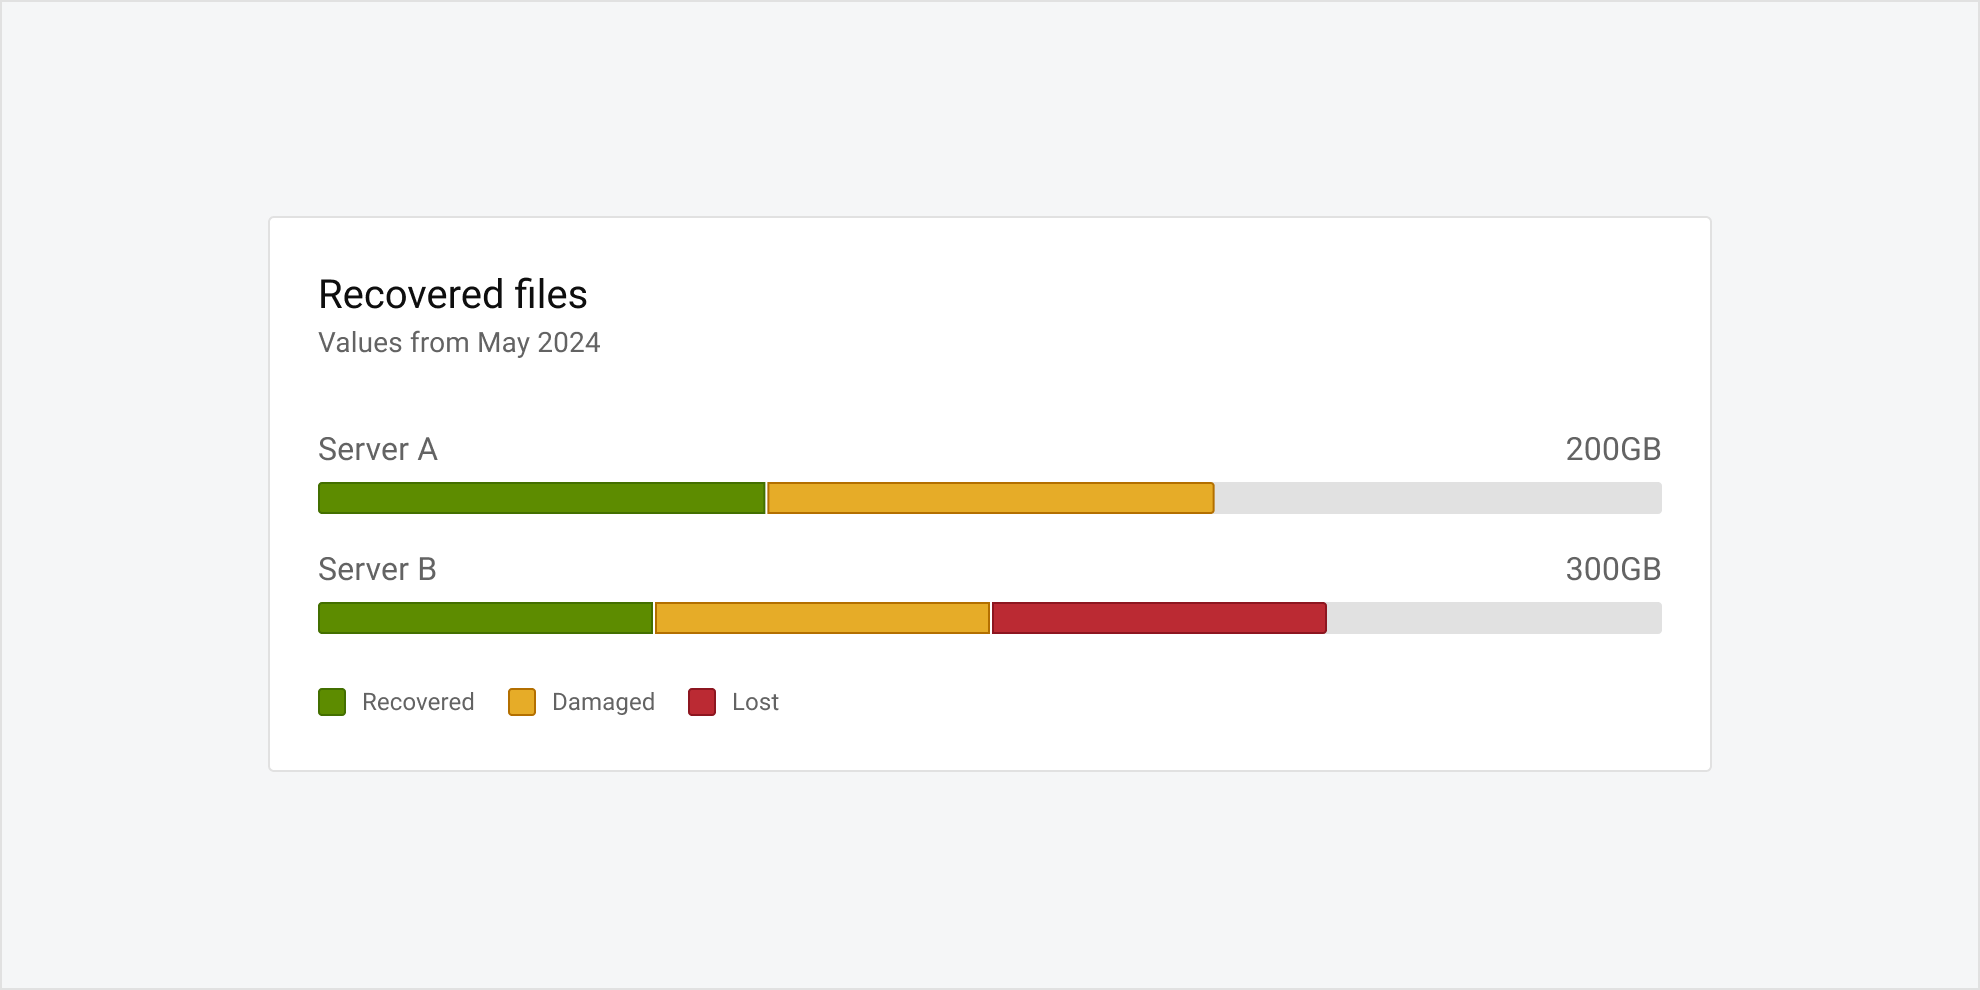The height and width of the screenshot is (990, 1980).
Task: Click the green Recovered legend swatch
Action: tap(332, 702)
